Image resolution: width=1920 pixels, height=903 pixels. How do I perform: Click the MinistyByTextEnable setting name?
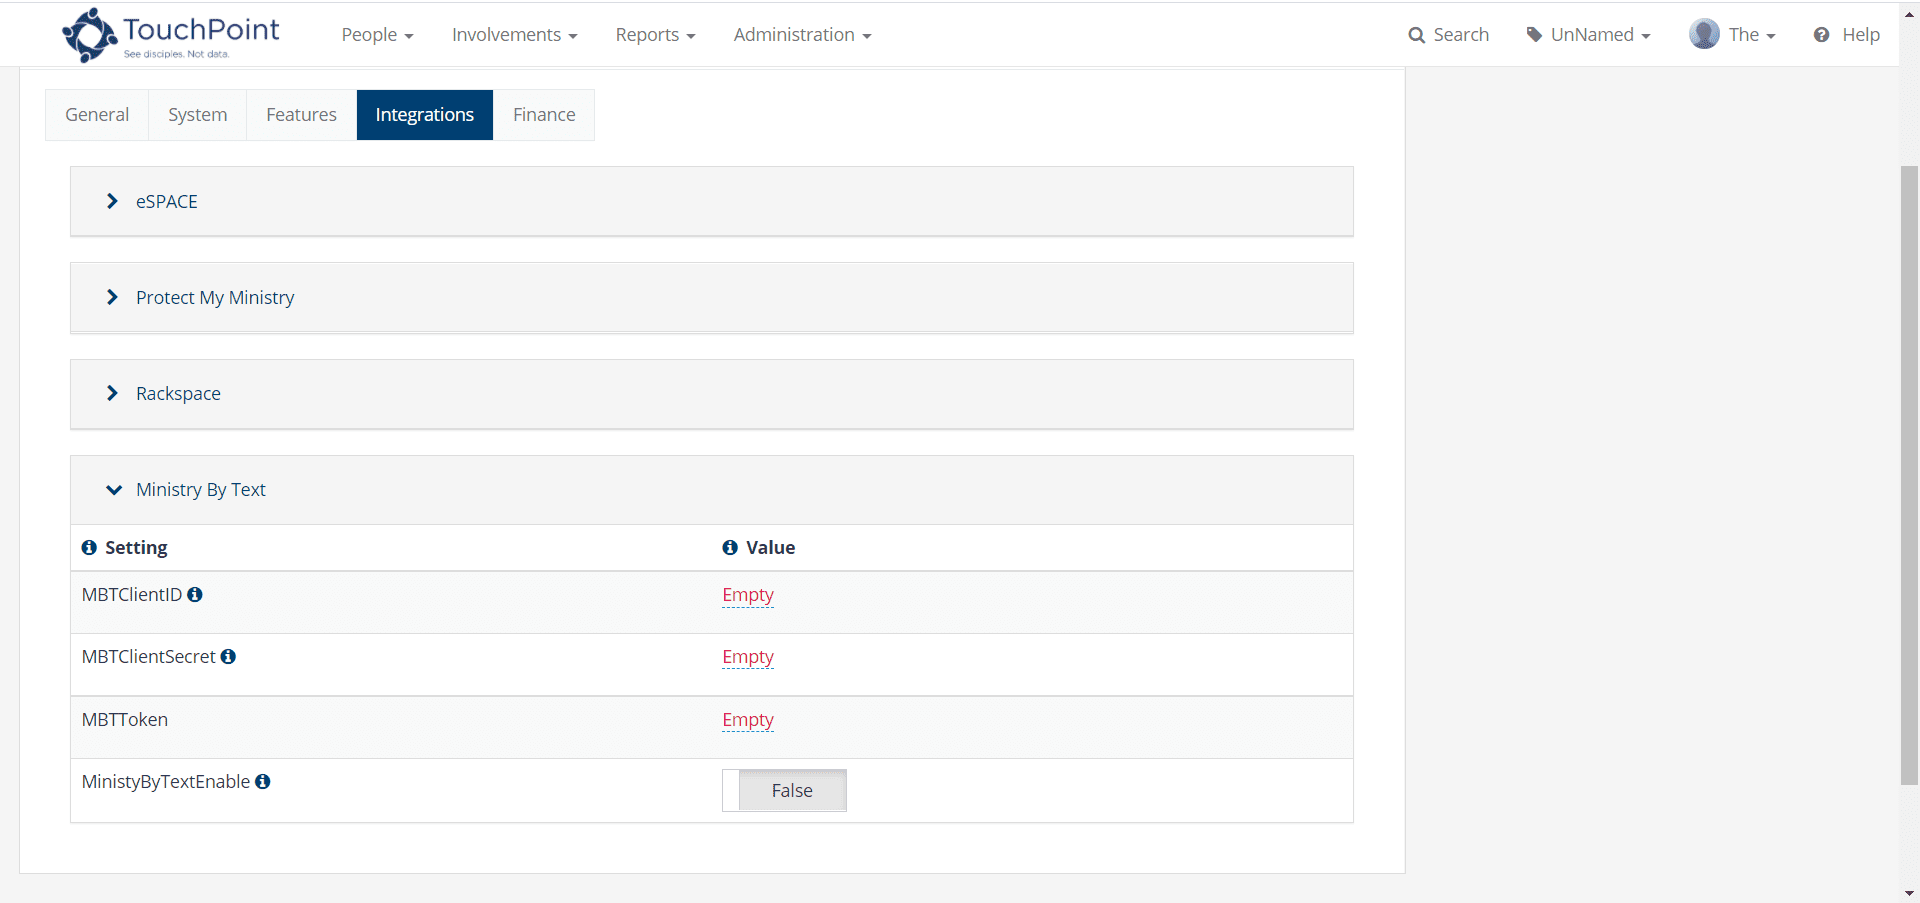pos(166,782)
